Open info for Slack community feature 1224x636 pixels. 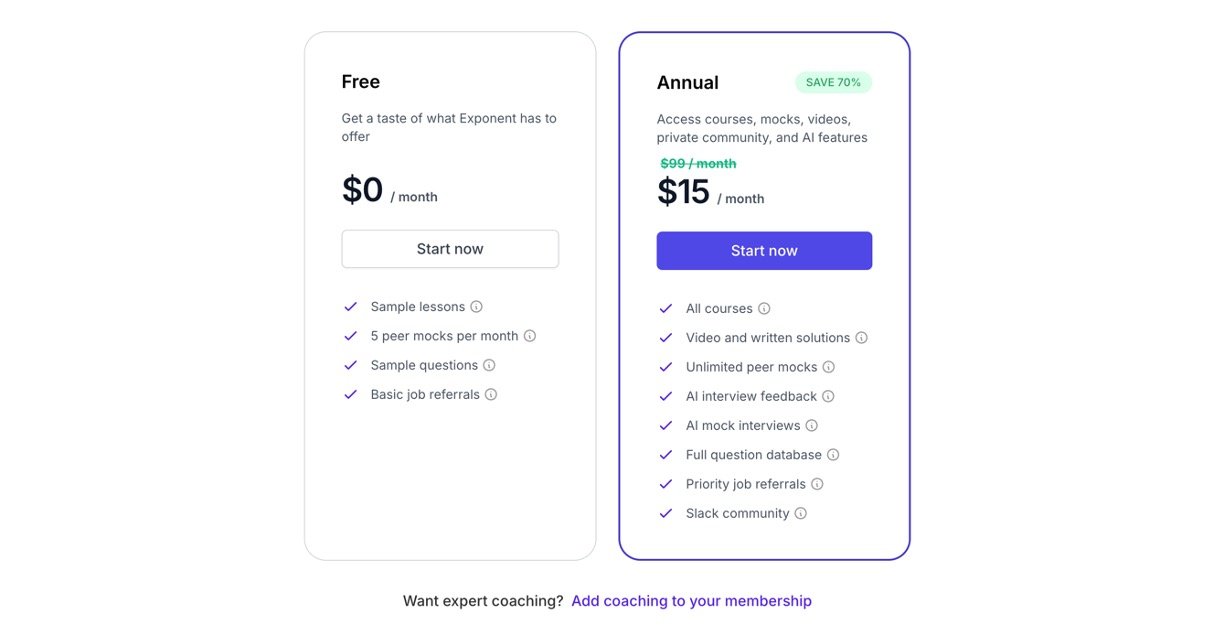801,513
